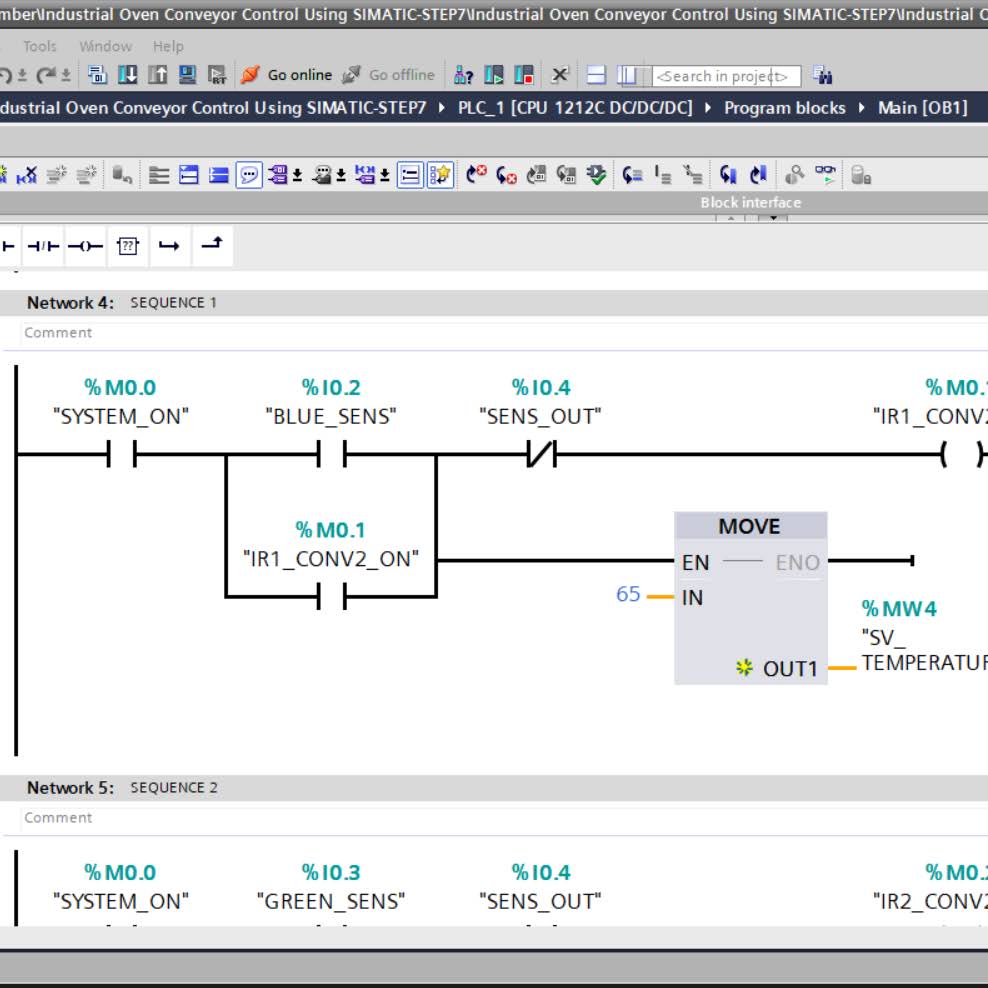Open the Tools menu
Image resolution: width=988 pixels, height=988 pixels.
point(40,46)
